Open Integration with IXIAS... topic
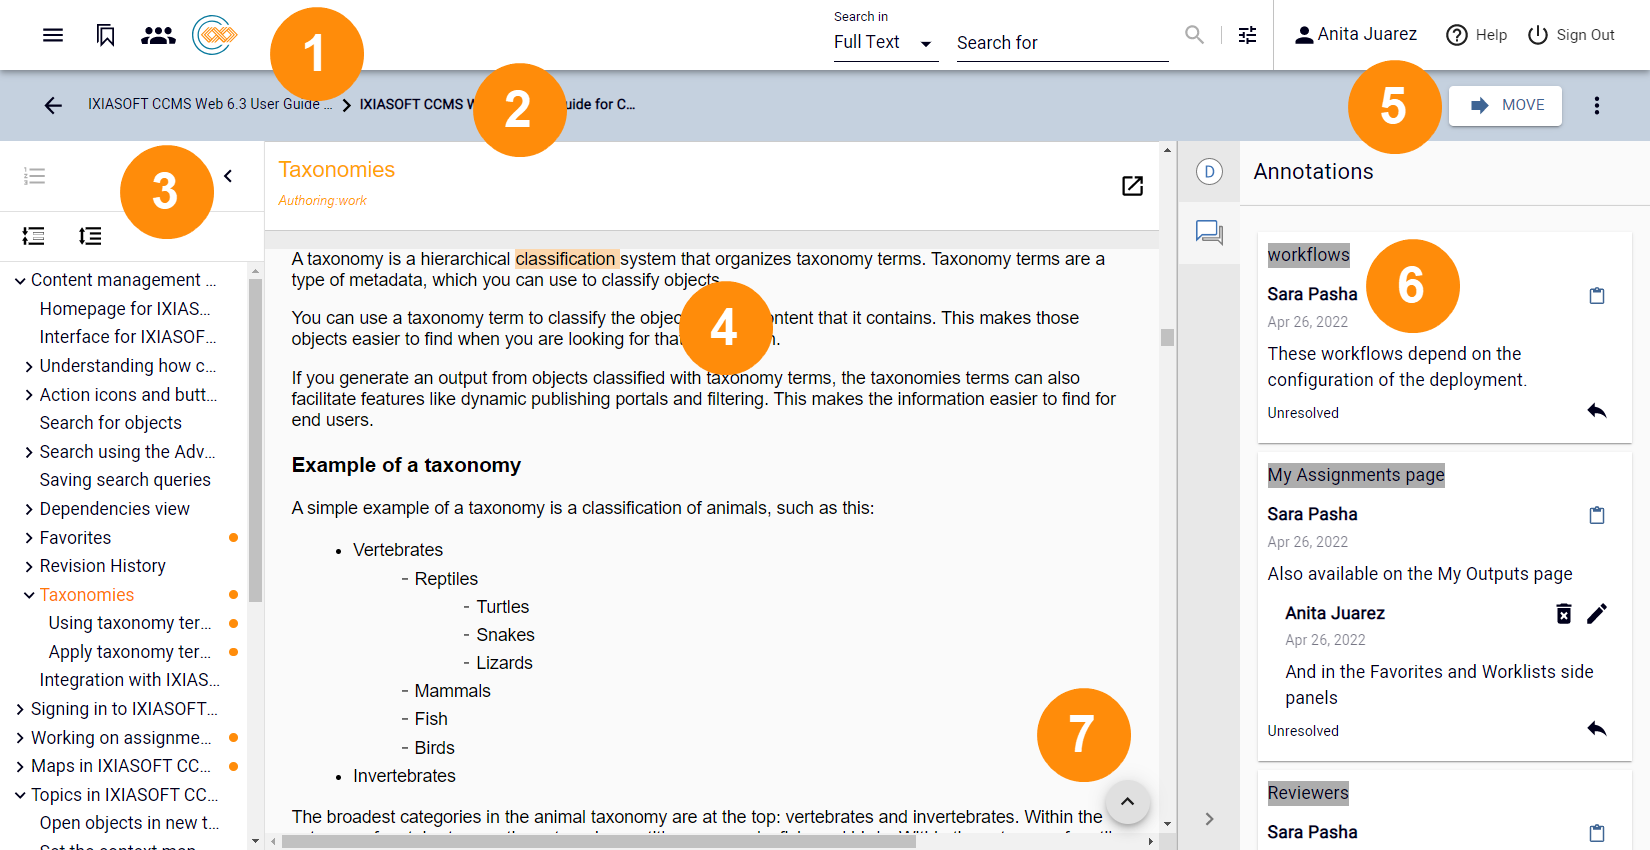This screenshot has width=1650, height=850. (129, 680)
